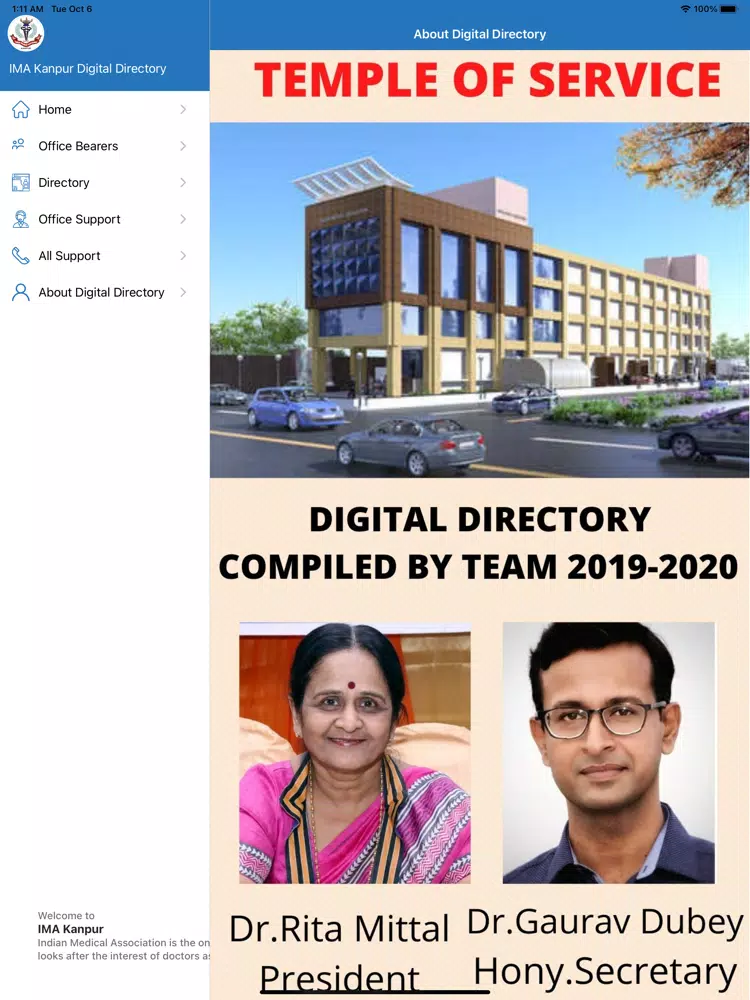Click the DIGITAL DIRECTORY heading text

click(480, 519)
